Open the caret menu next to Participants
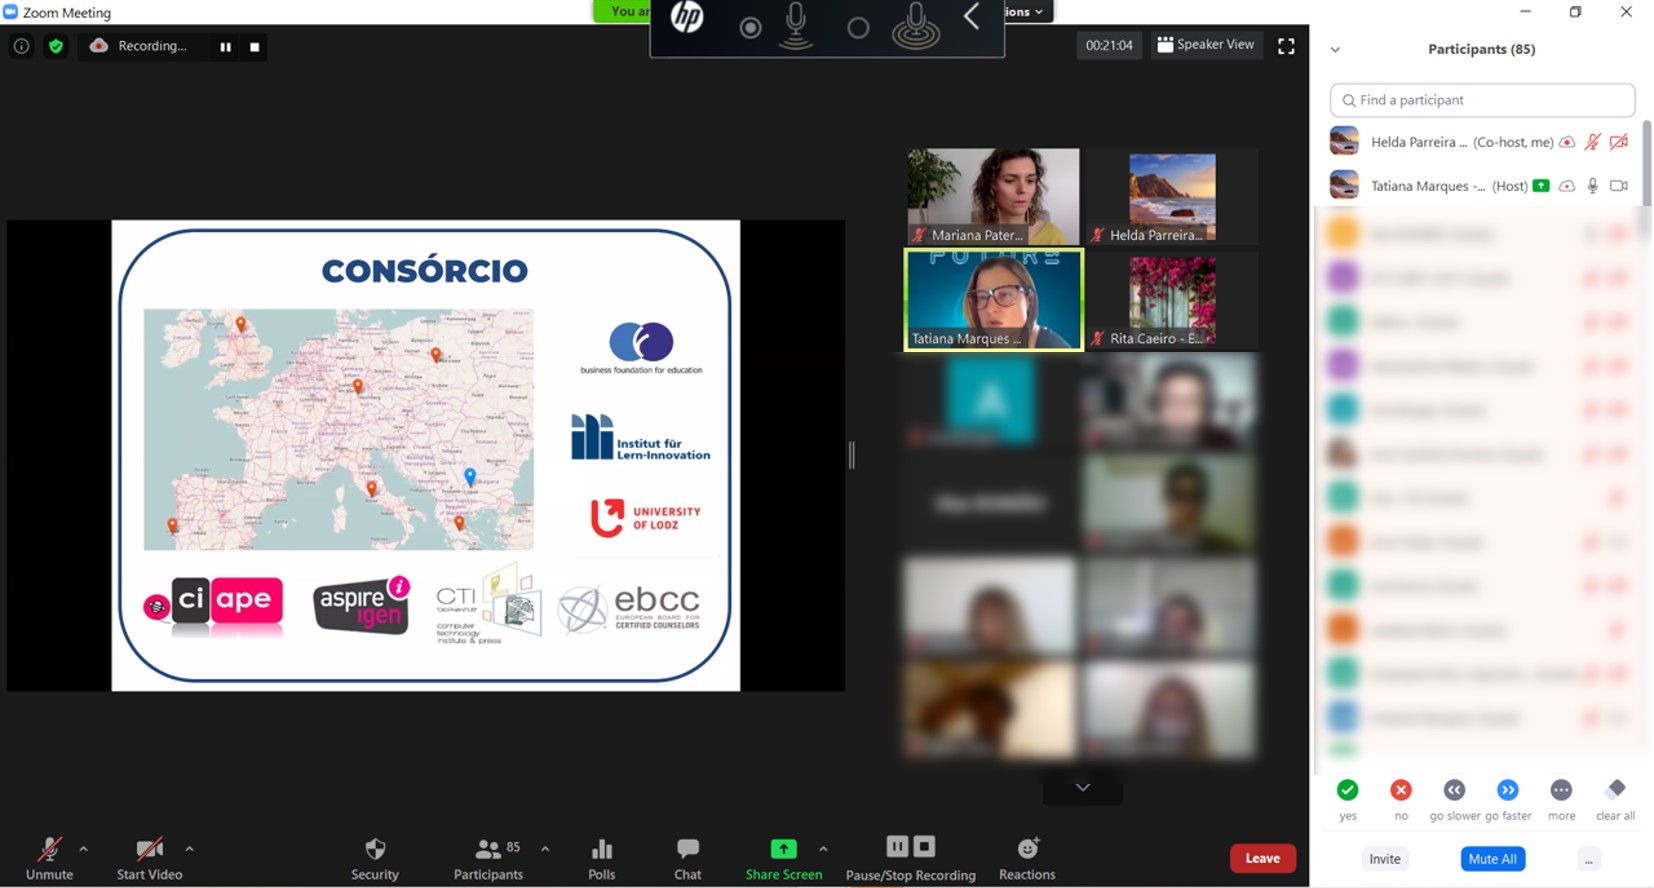The height and width of the screenshot is (888, 1654). click(545, 849)
